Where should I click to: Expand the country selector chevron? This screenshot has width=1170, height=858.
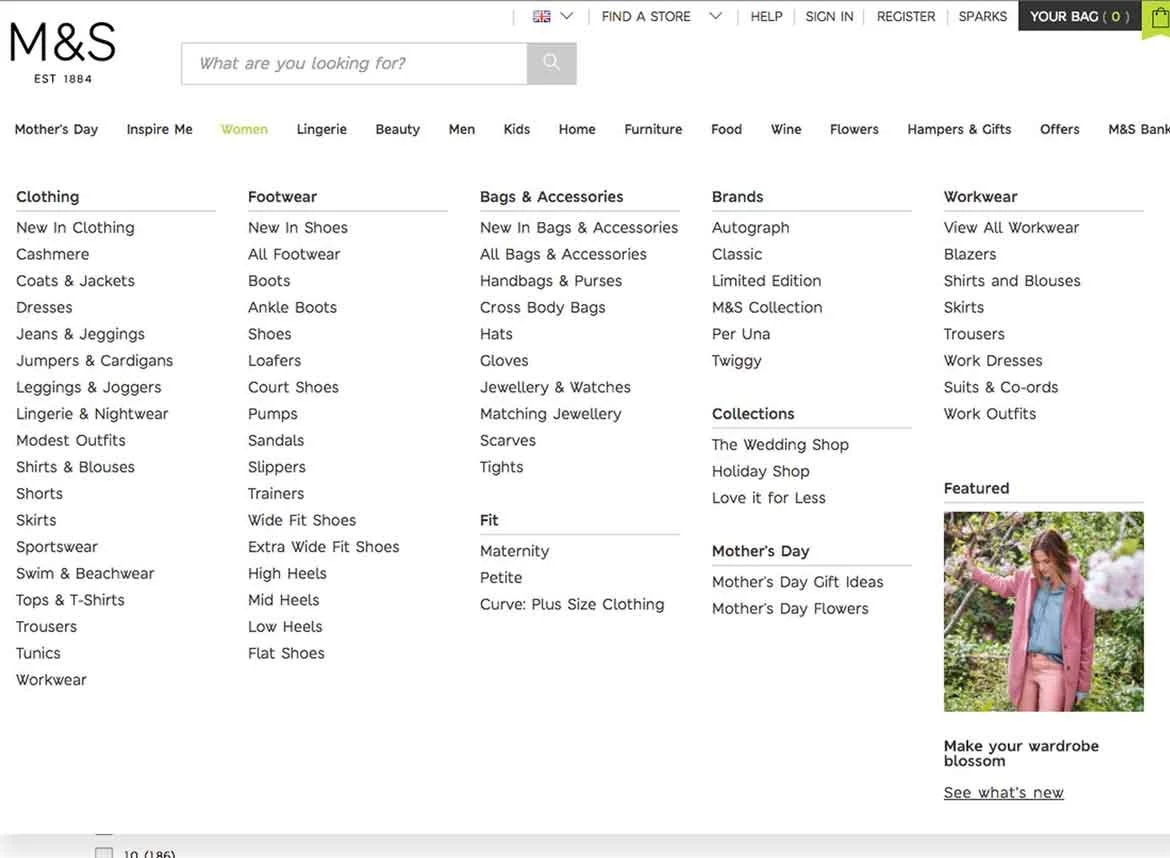point(566,16)
